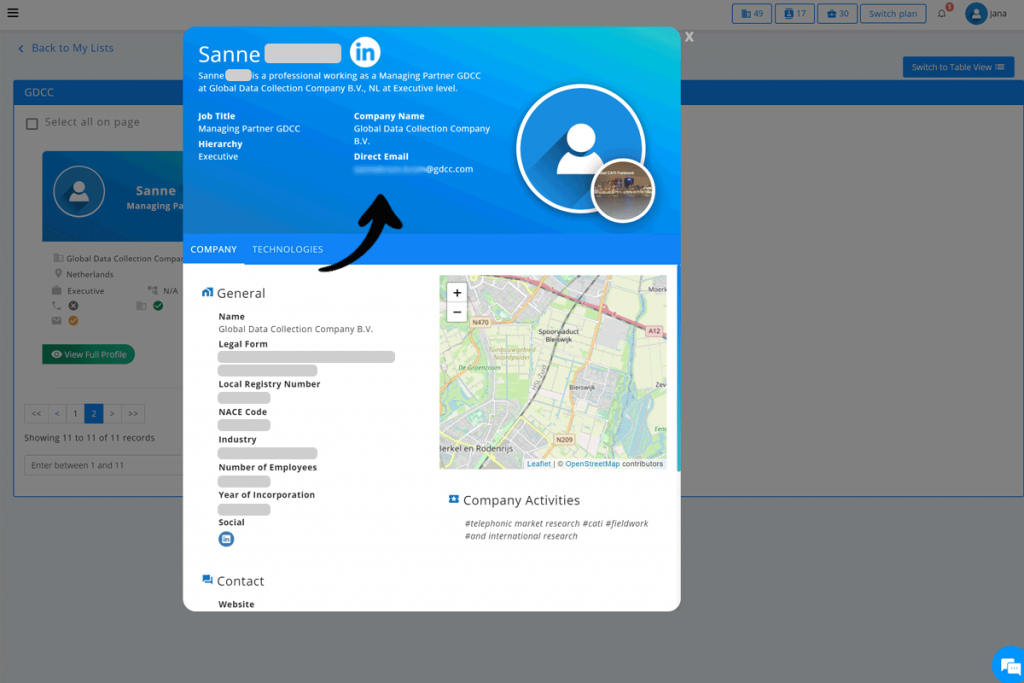Switch to Table View

click(x=957, y=67)
